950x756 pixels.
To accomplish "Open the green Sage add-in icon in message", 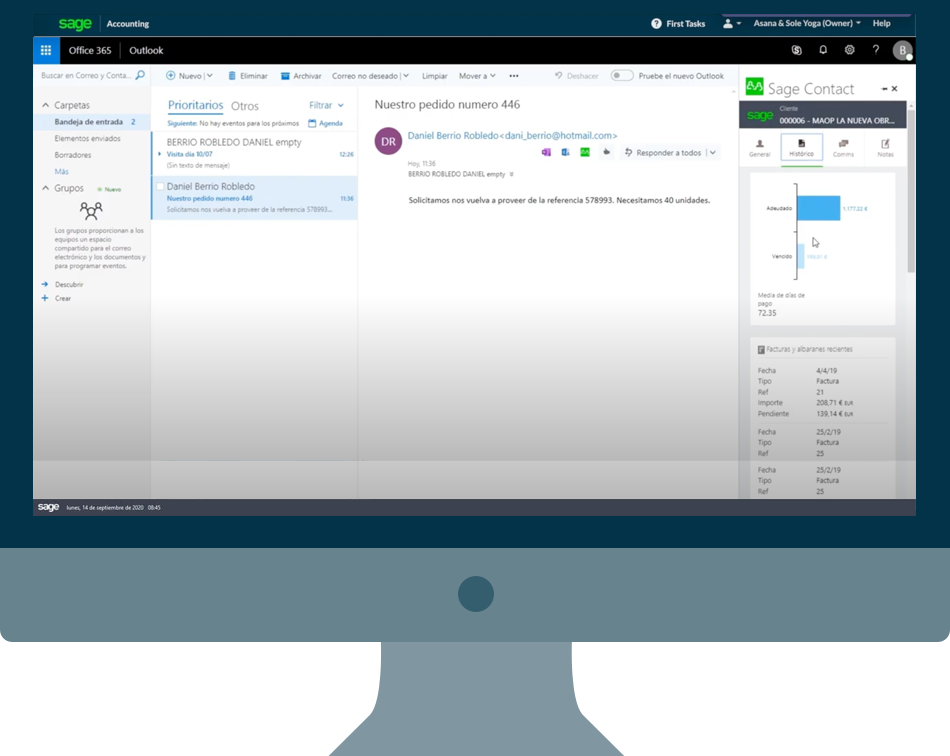I will click(x=585, y=152).
